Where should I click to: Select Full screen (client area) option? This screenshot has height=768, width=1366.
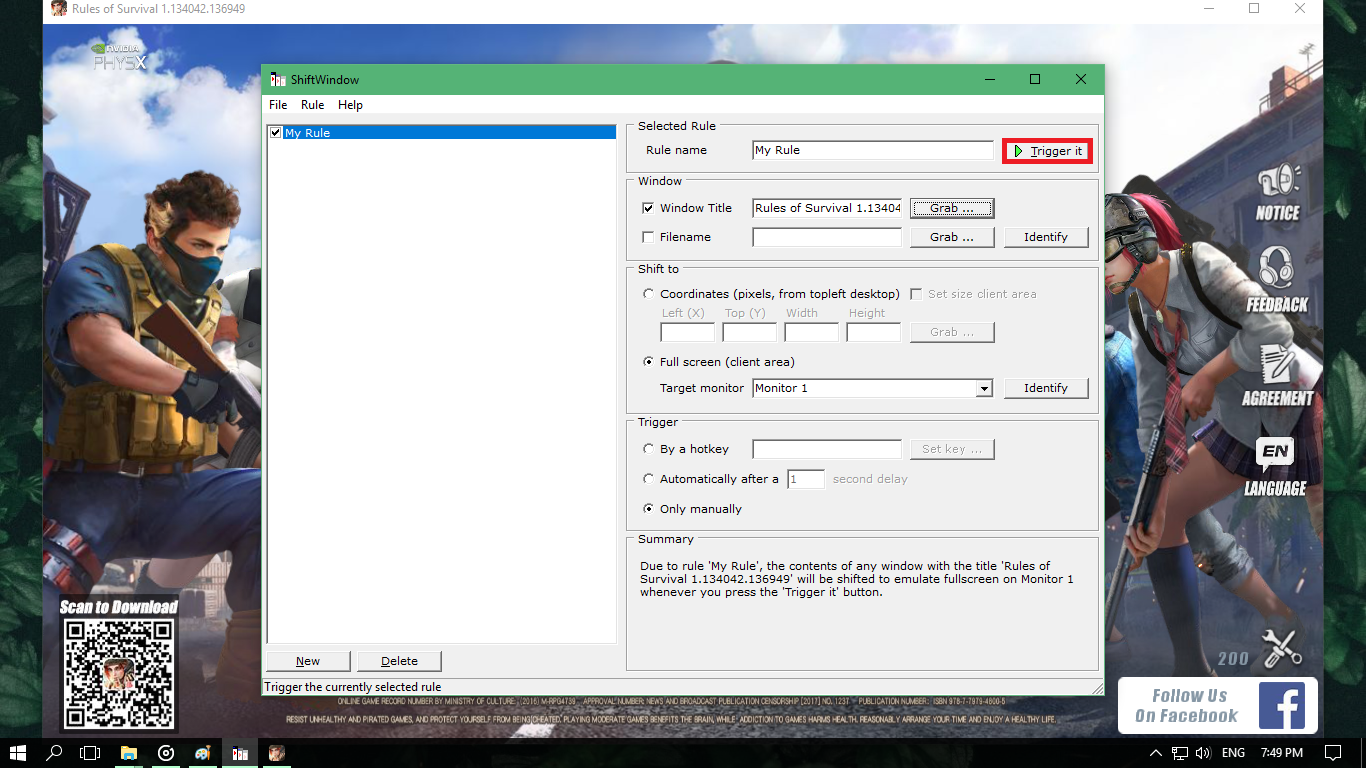click(649, 362)
